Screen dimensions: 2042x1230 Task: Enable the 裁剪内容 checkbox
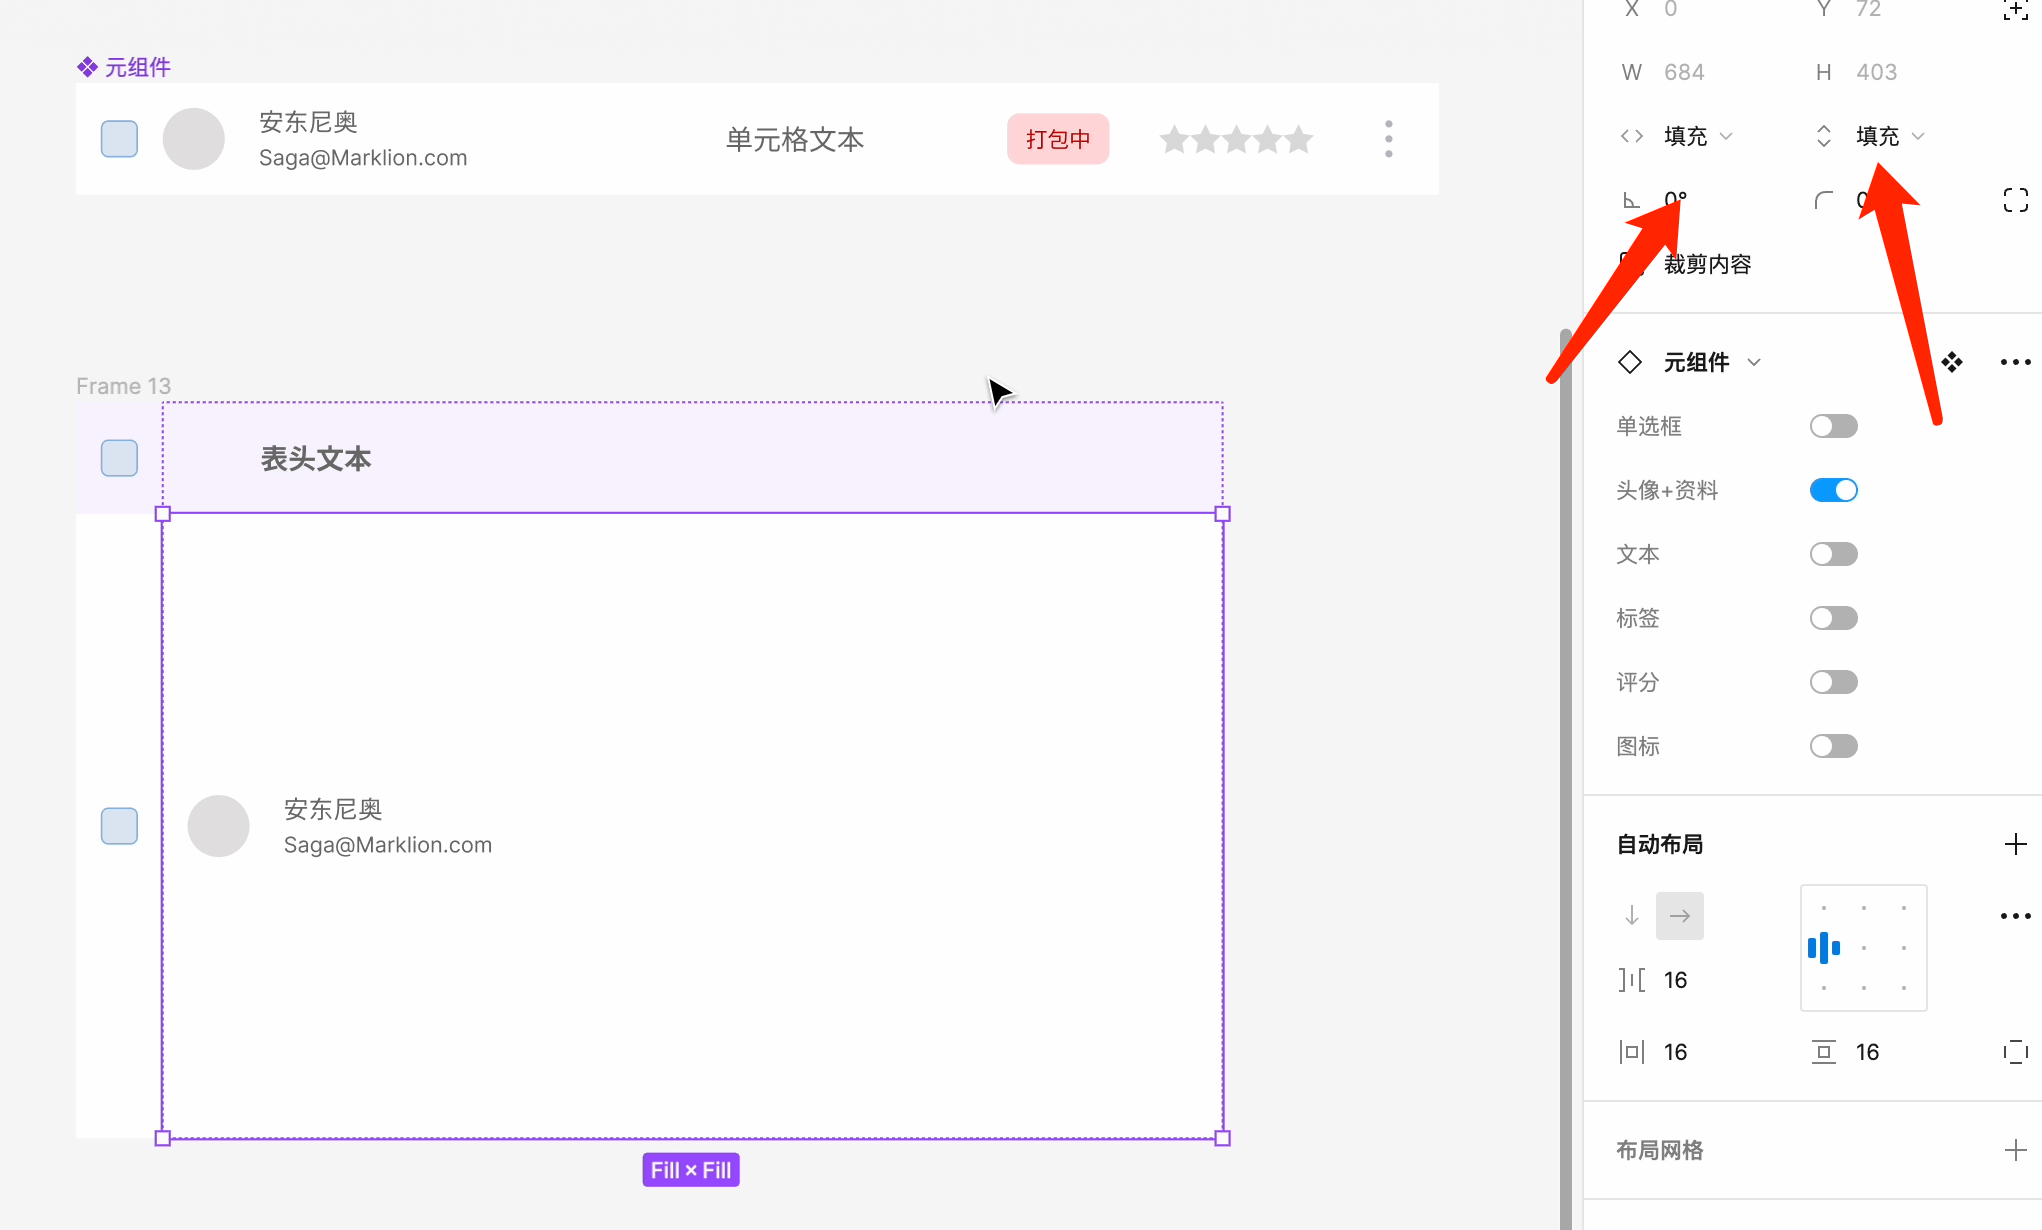pyautogui.click(x=1630, y=263)
